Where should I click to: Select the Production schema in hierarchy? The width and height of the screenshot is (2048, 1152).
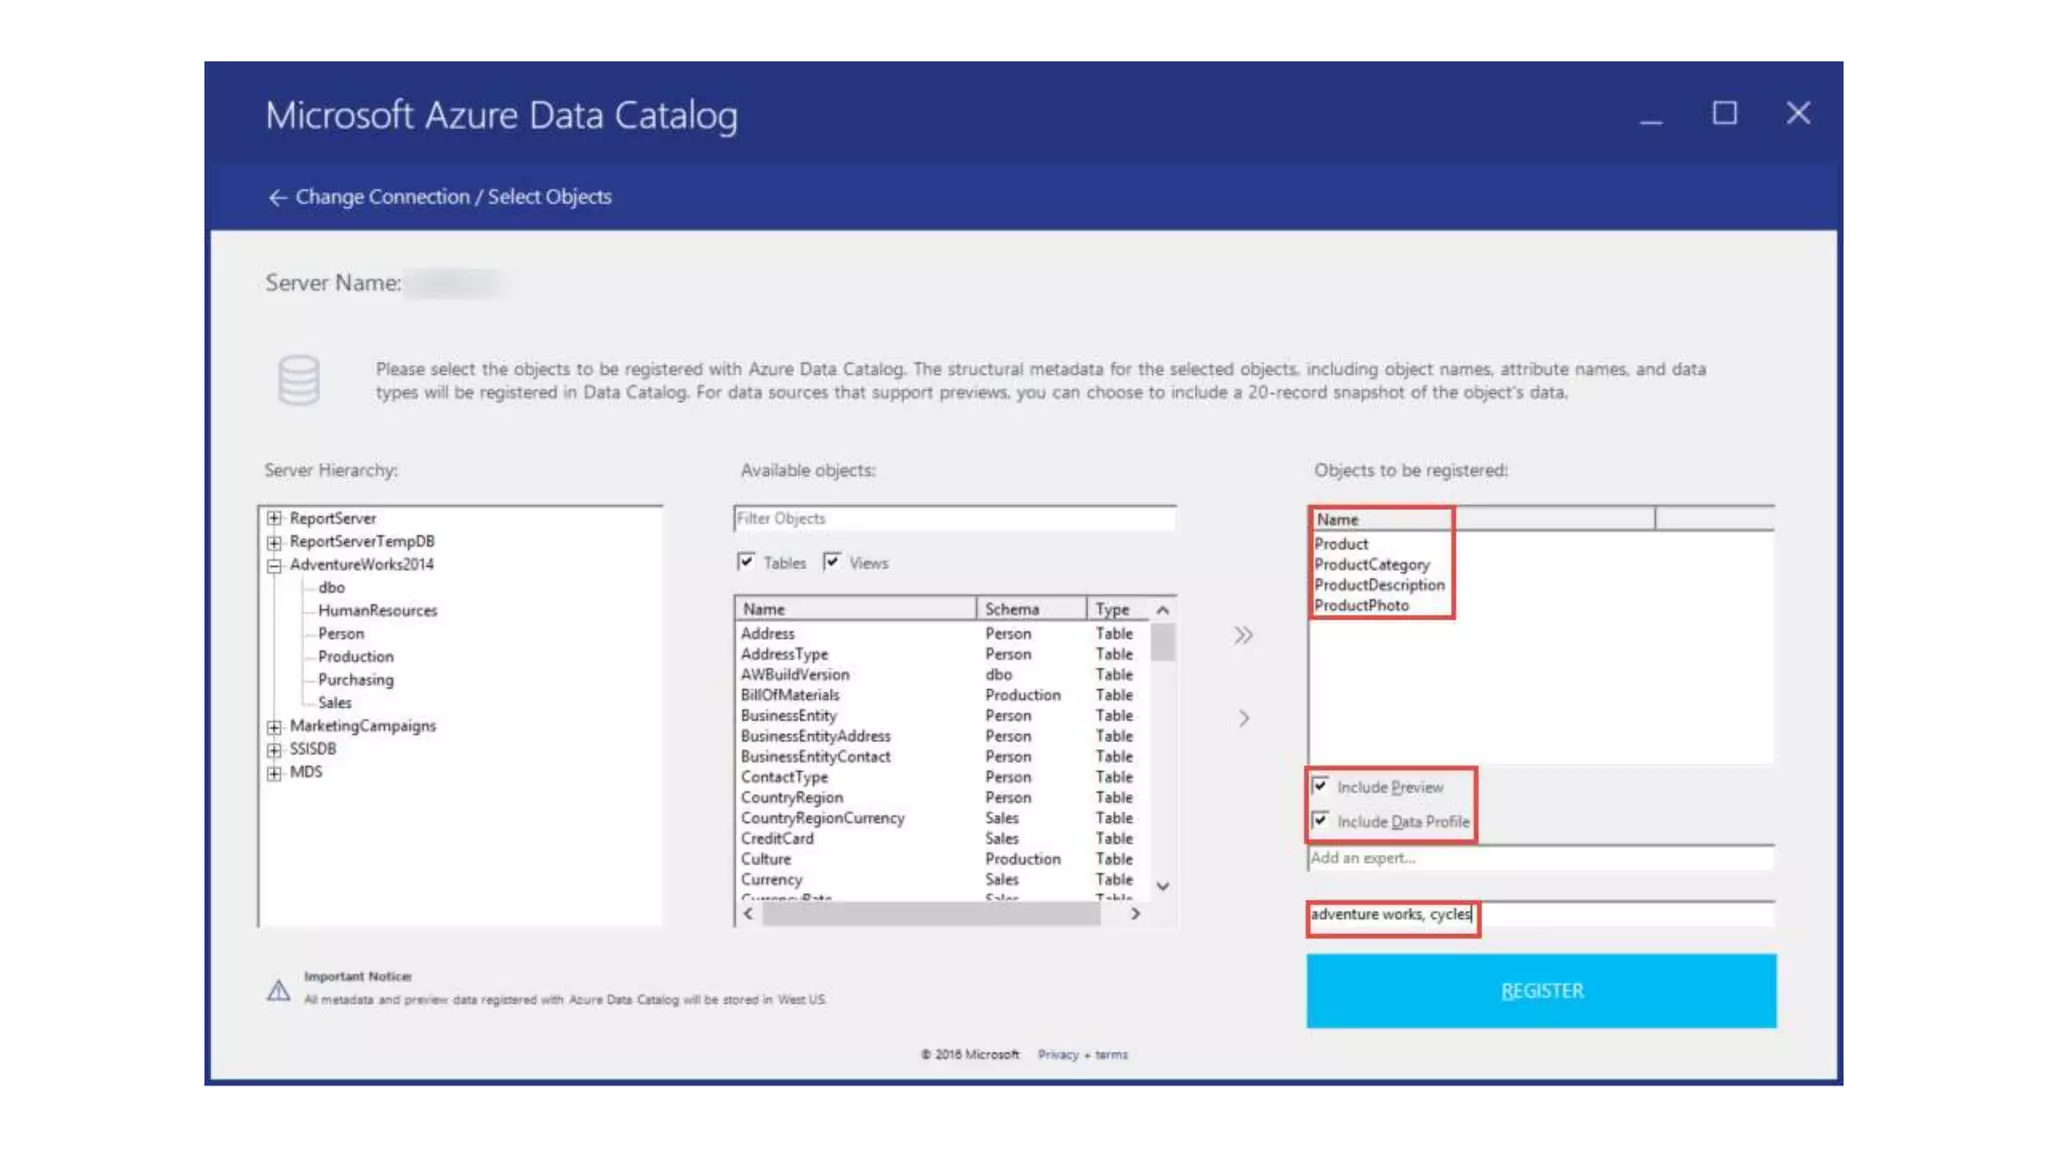pyautogui.click(x=355, y=657)
